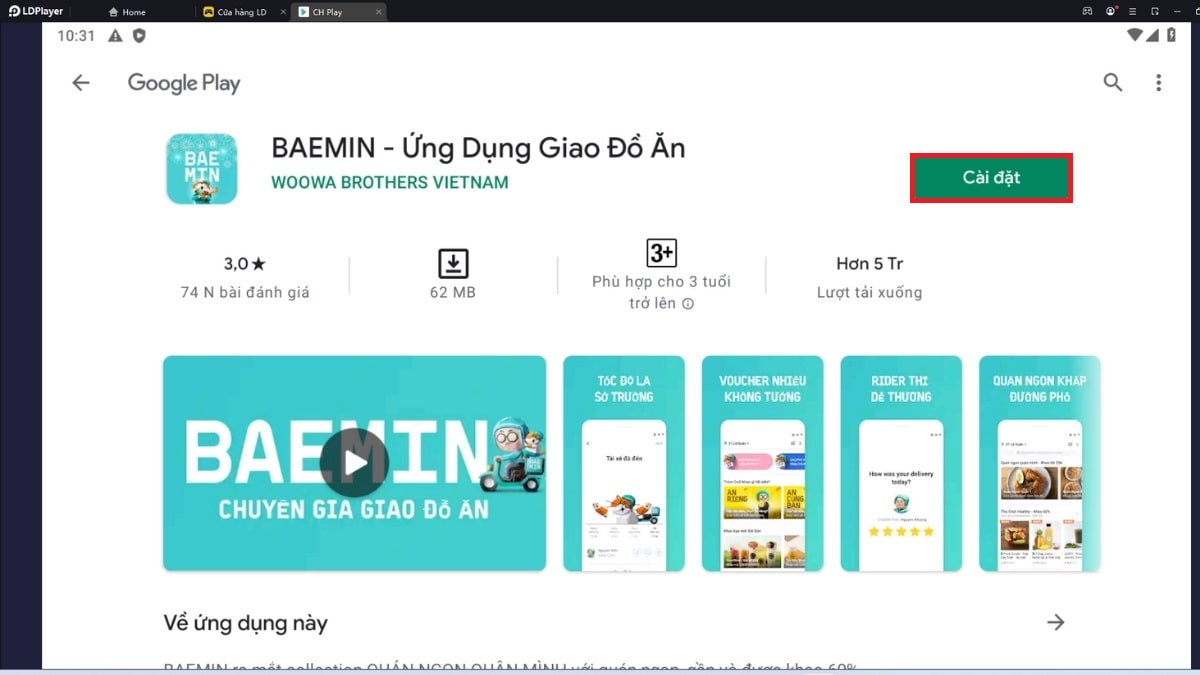Click the Play Protect shield in status bar

click(x=139, y=34)
